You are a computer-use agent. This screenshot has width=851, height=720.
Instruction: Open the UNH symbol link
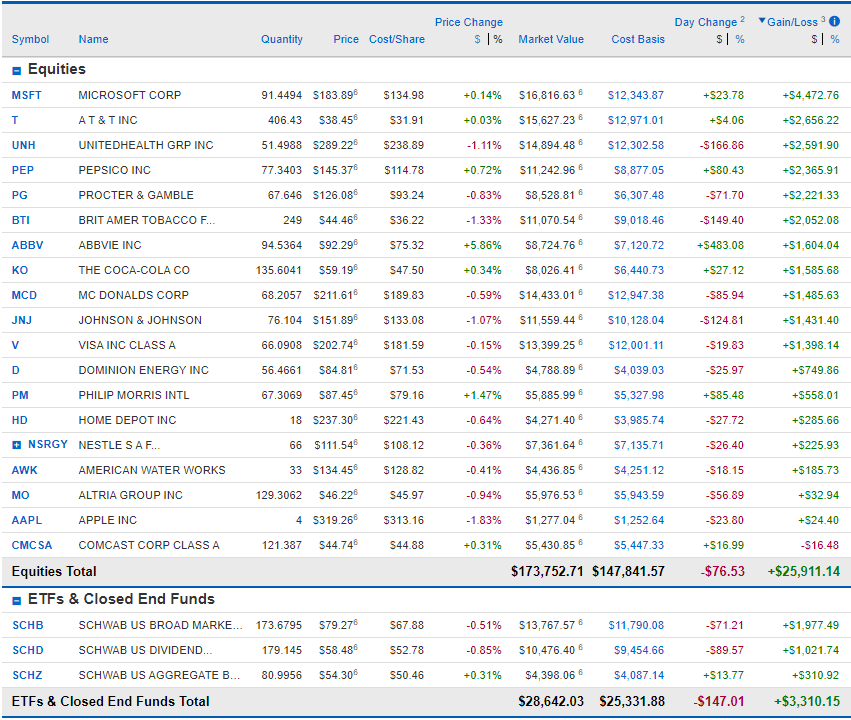pyautogui.click(x=23, y=145)
